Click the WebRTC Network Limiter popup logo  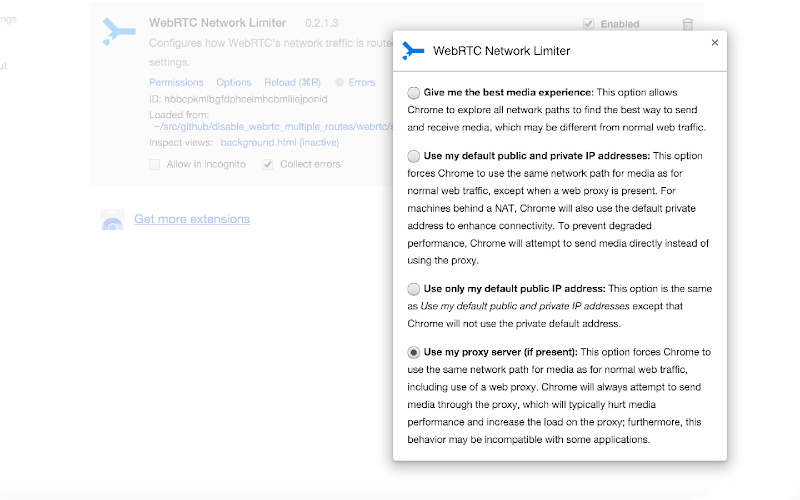tap(413, 51)
